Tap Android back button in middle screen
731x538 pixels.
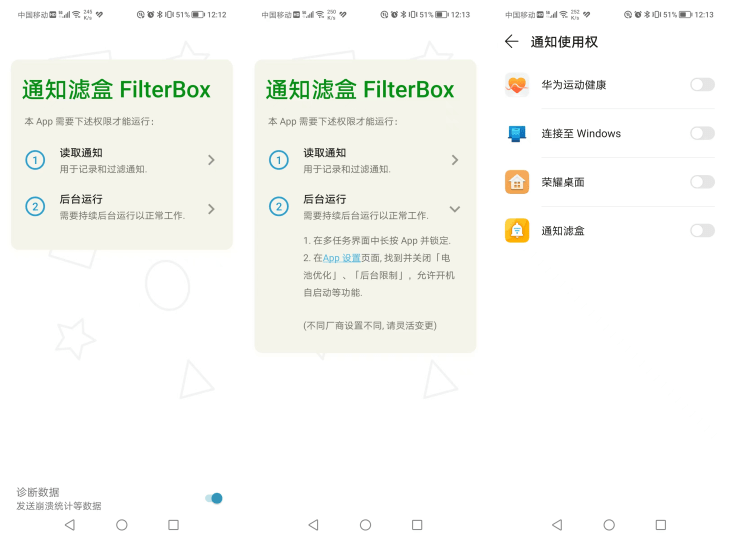(314, 525)
